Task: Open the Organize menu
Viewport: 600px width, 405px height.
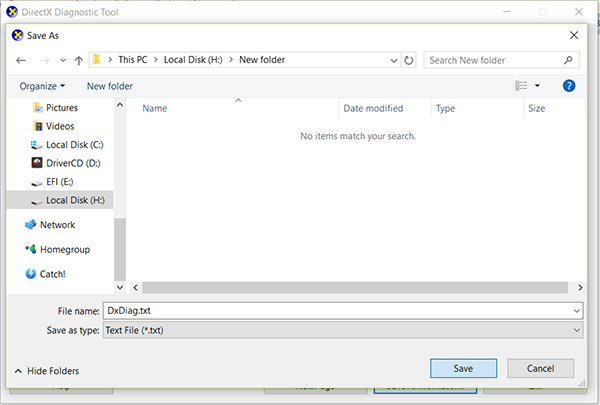Action: [x=42, y=86]
